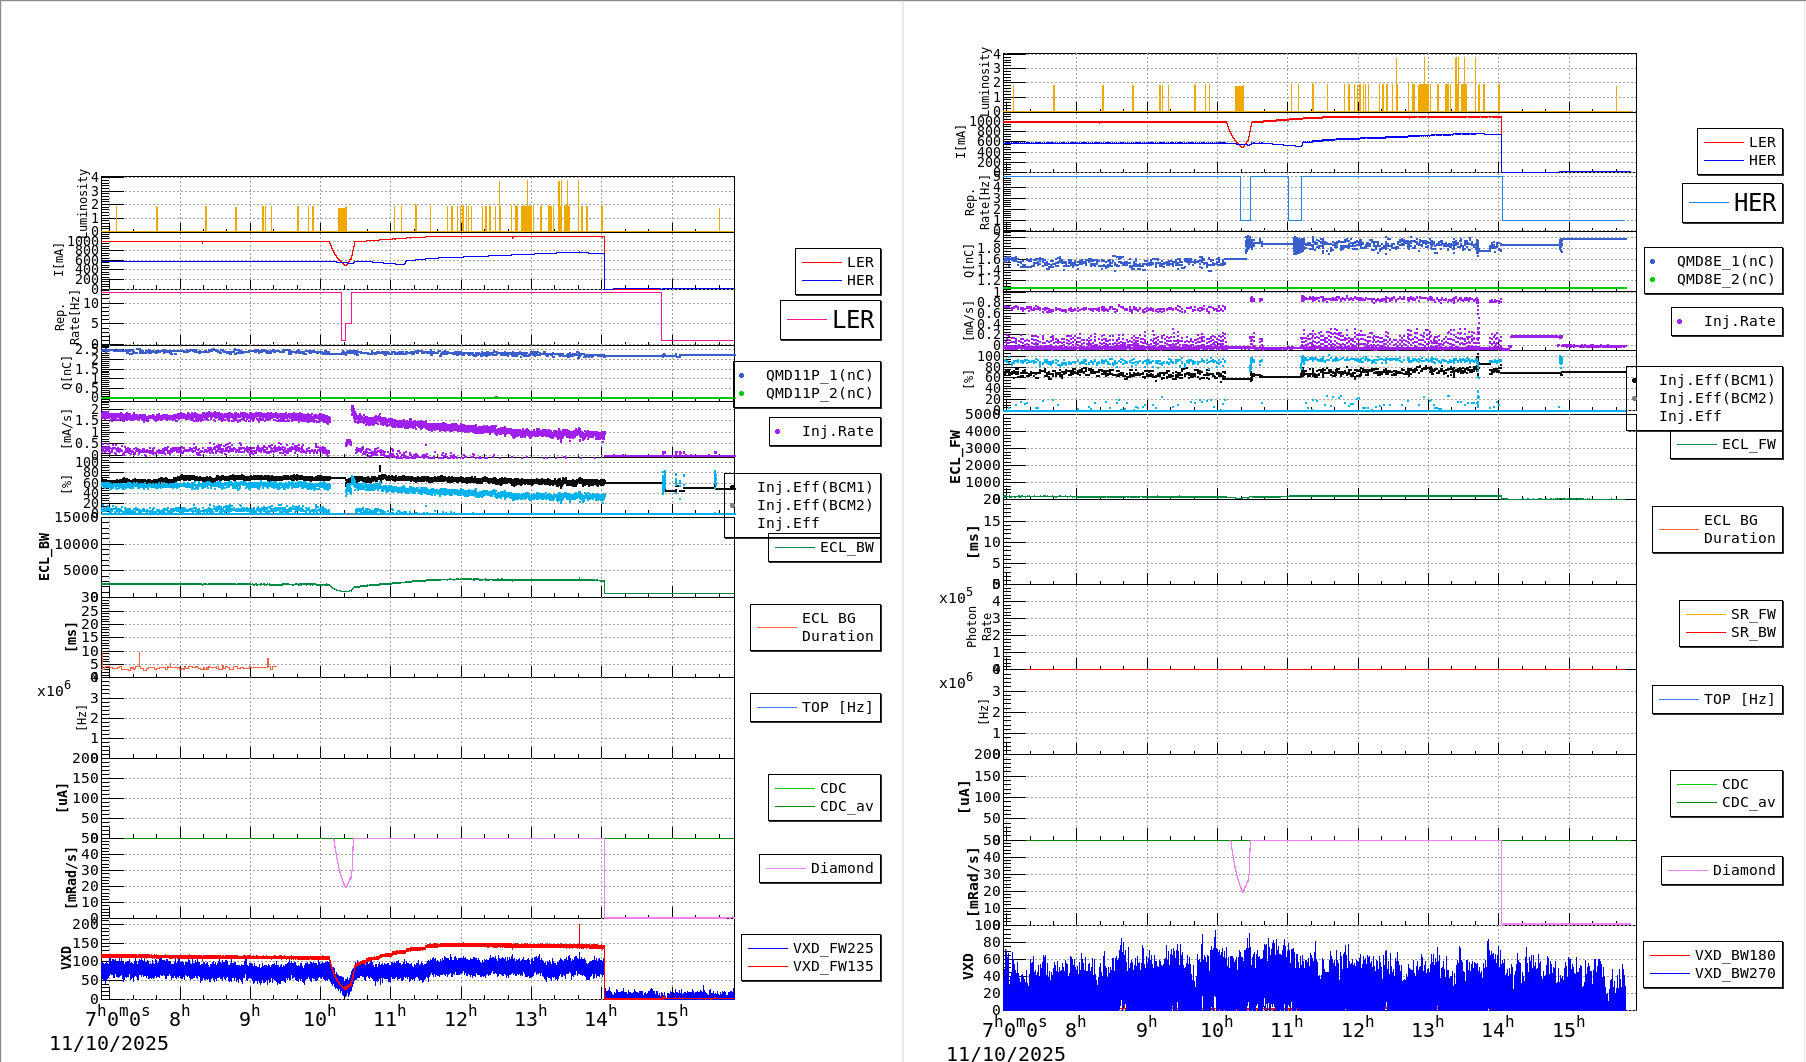Click the red SR_BW legend line
Viewport: 1806px width, 1062px height.
tap(1705, 632)
